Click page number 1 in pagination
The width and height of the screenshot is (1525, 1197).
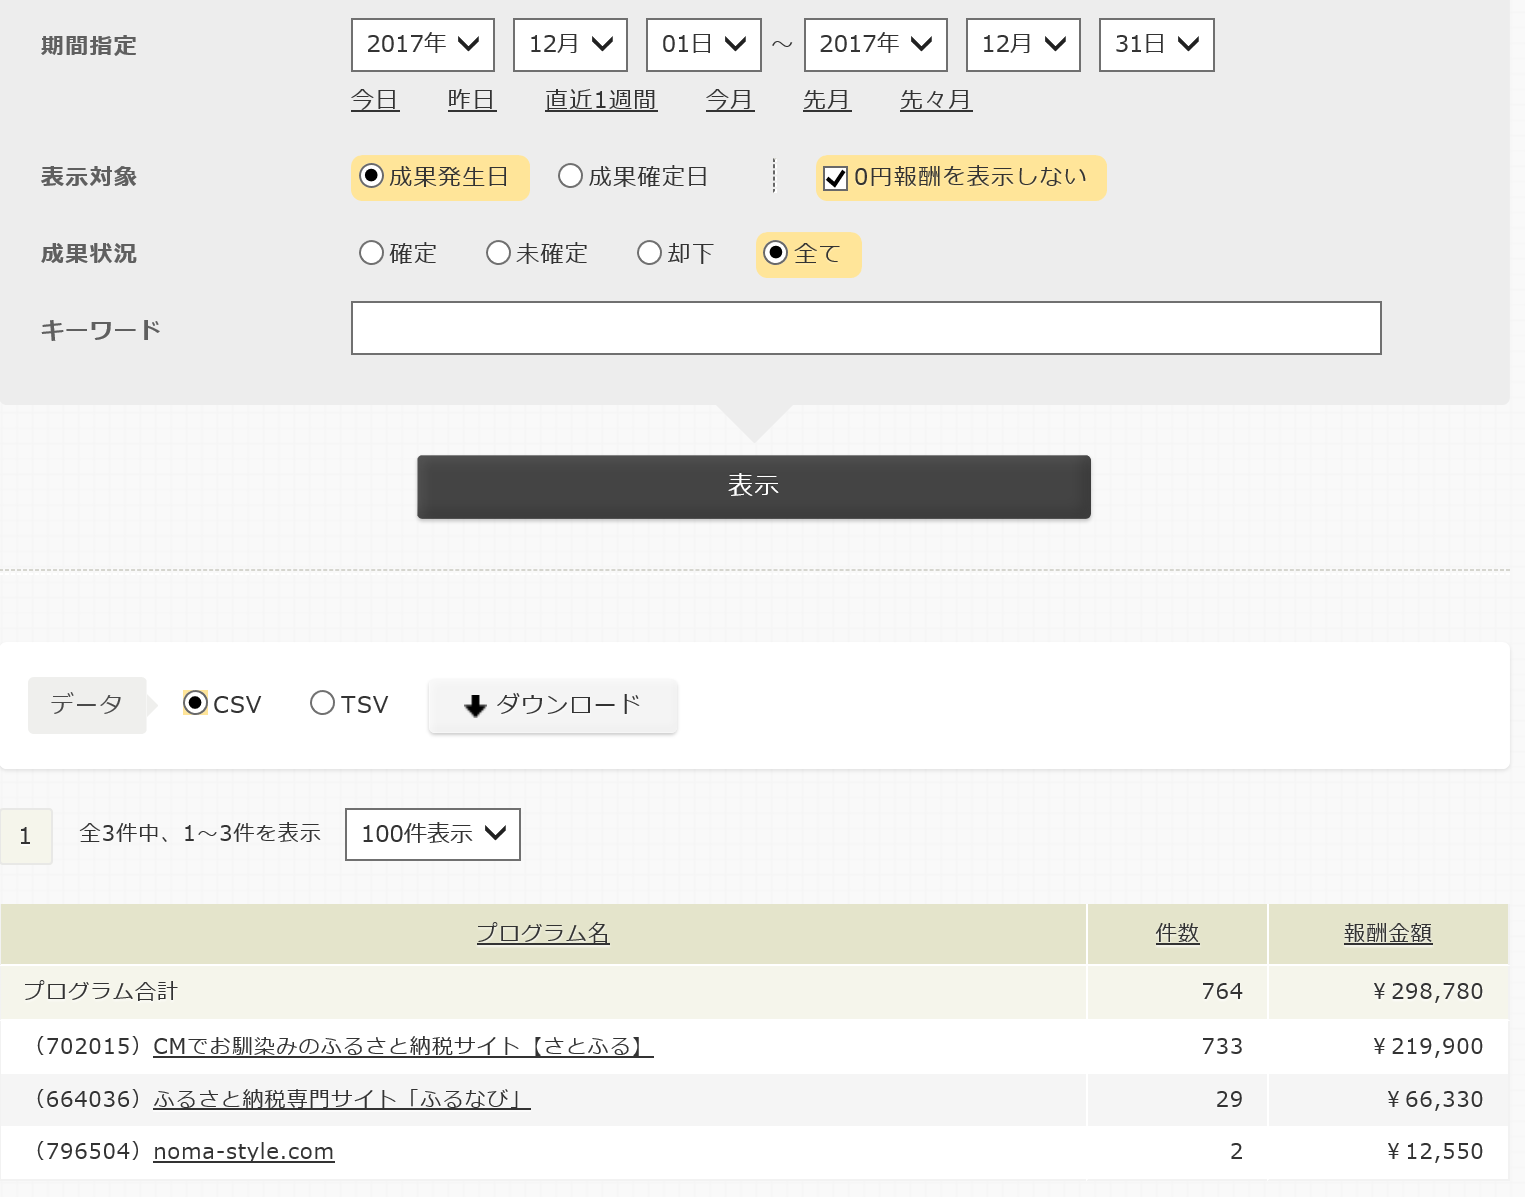26,836
